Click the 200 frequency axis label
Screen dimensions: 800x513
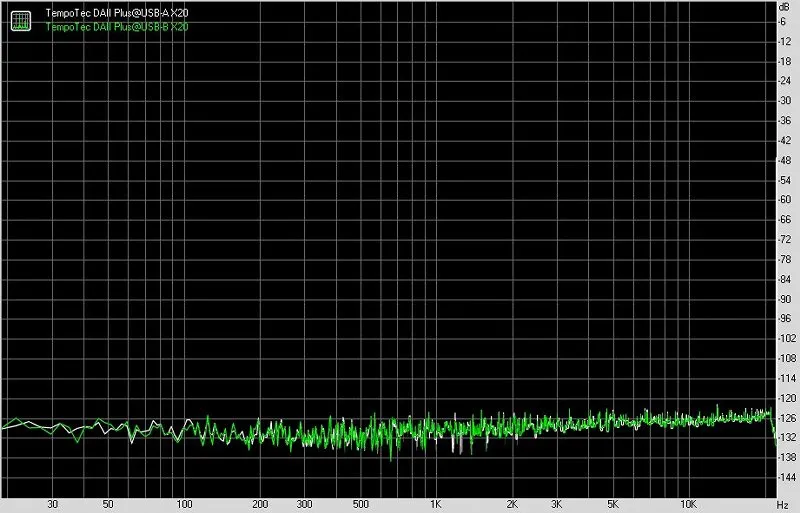[260, 504]
